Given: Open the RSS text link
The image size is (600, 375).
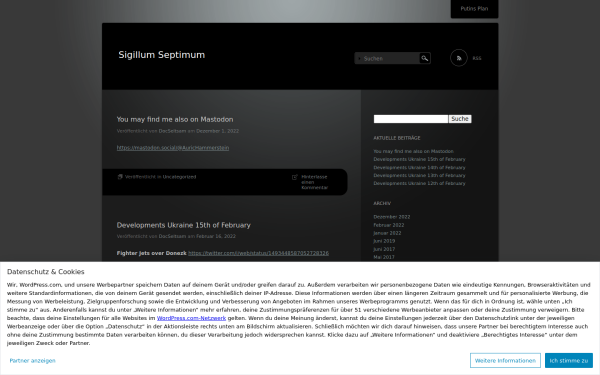Looking at the screenshot, I should click(477, 58).
